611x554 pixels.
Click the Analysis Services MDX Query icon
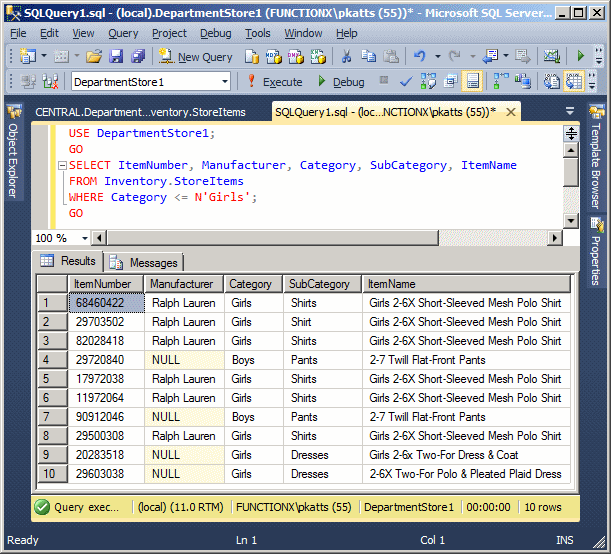(x=274, y=56)
